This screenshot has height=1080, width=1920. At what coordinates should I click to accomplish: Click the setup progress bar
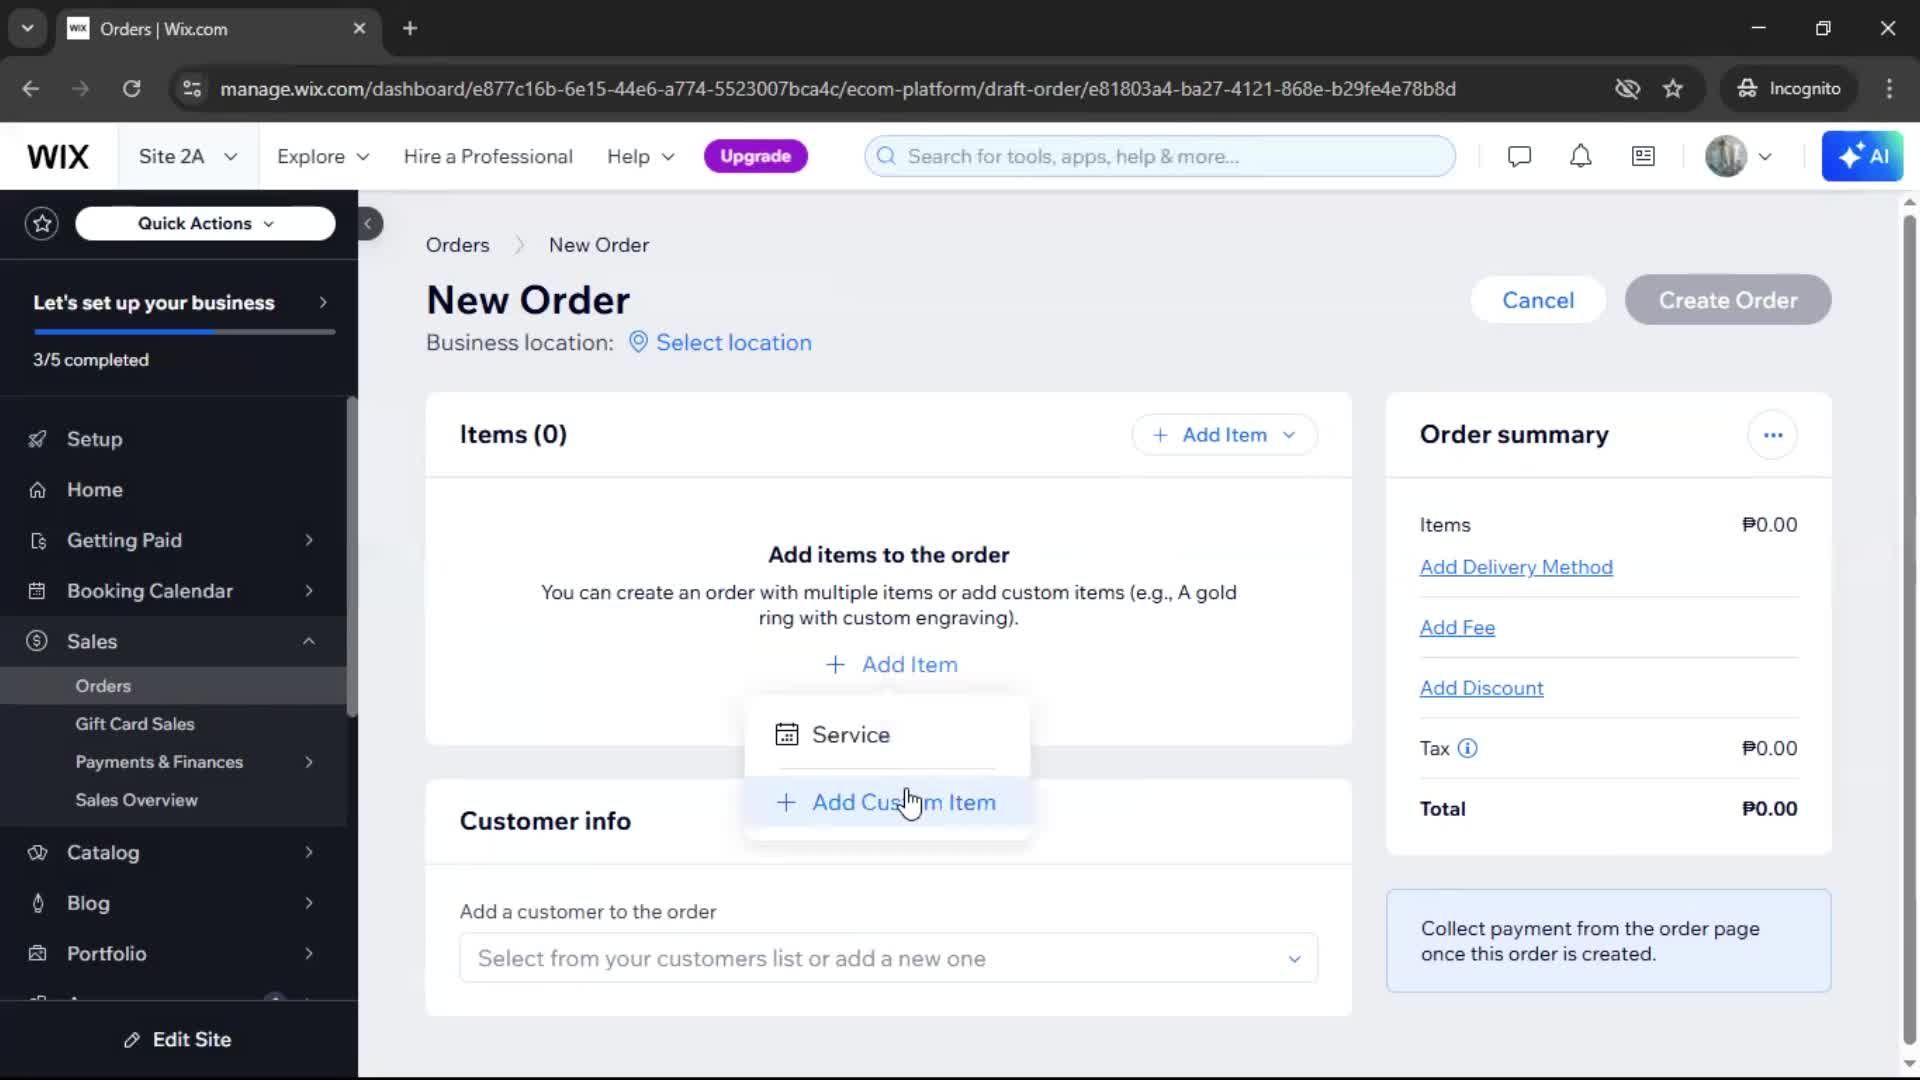(184, 332)
